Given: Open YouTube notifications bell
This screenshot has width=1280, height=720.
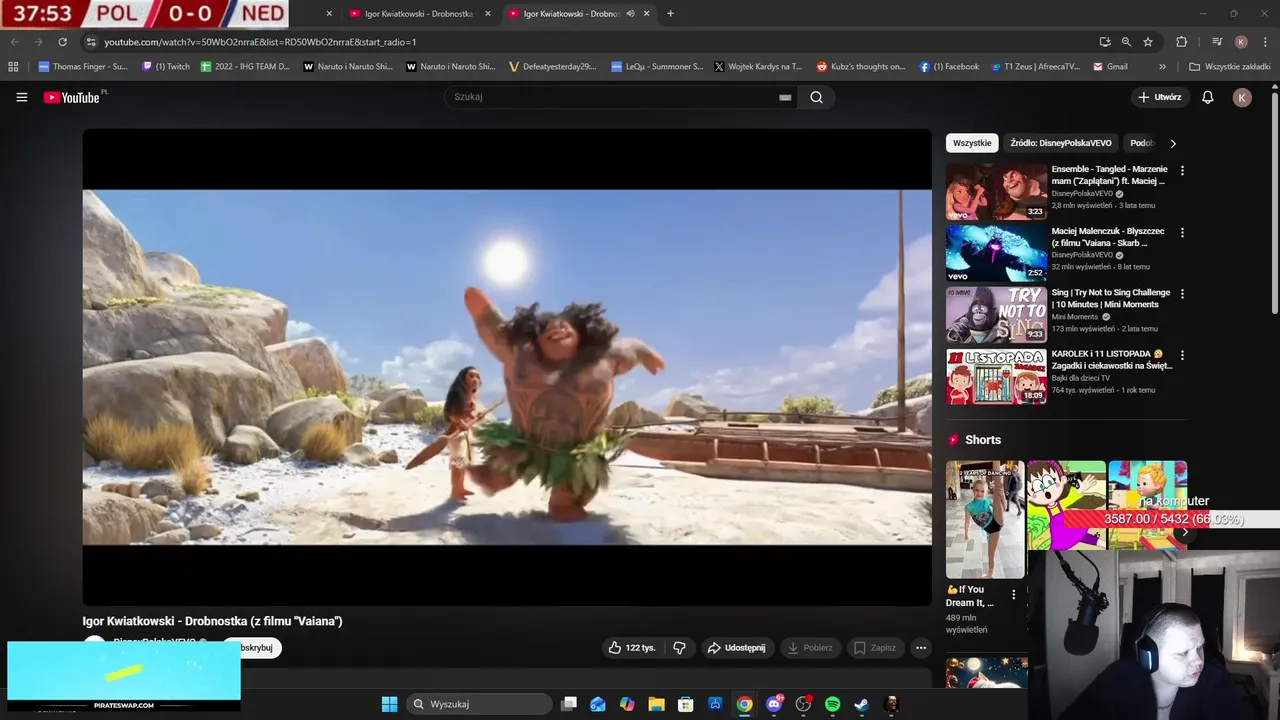Looking at the screenshot, I should (x=1207, y=97).
